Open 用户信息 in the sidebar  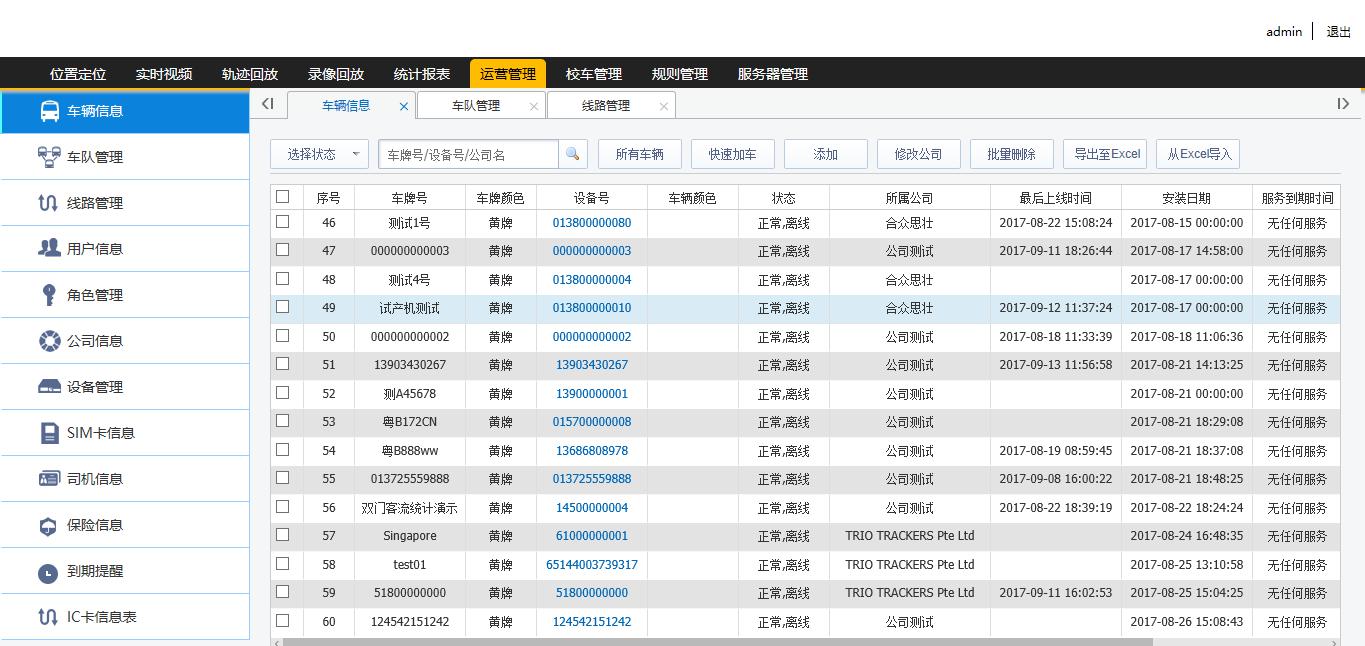tap(124, 249)
